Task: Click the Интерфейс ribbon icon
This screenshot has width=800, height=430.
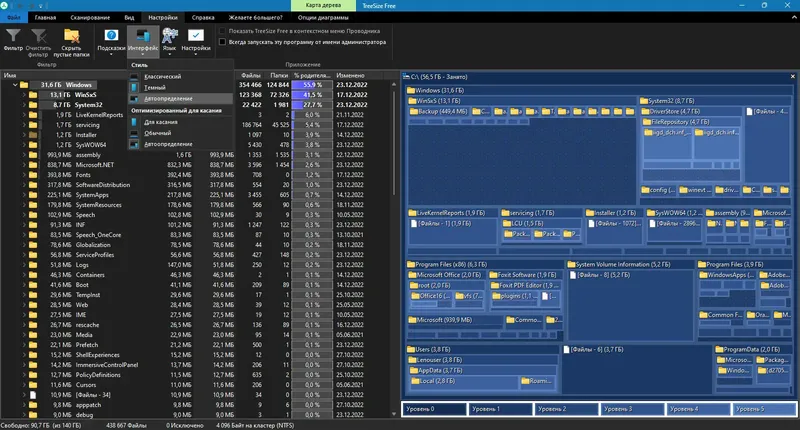Action: point(143,35)
